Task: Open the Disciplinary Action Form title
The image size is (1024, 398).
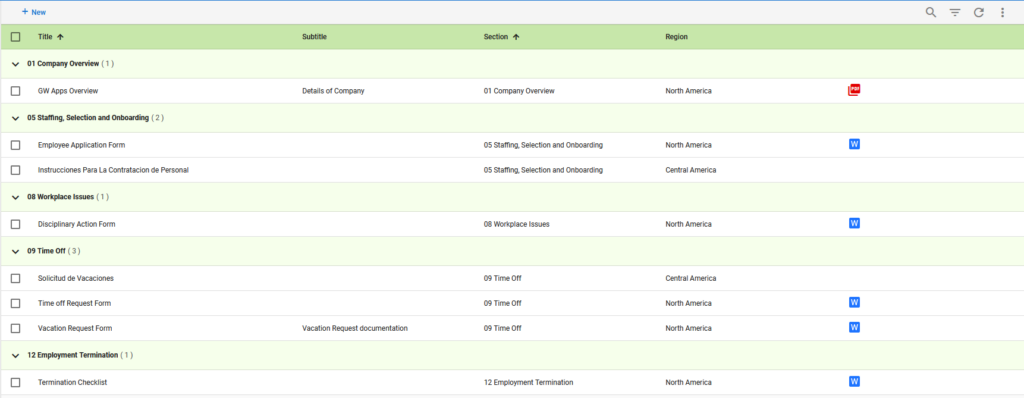Action: pos(77,224)
